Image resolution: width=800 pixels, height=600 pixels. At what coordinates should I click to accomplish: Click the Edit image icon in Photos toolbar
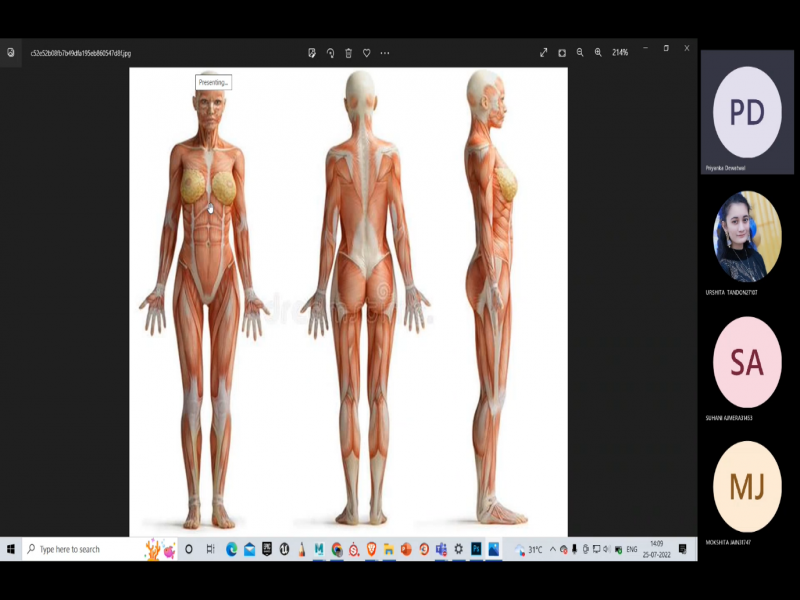coord(312,52)
